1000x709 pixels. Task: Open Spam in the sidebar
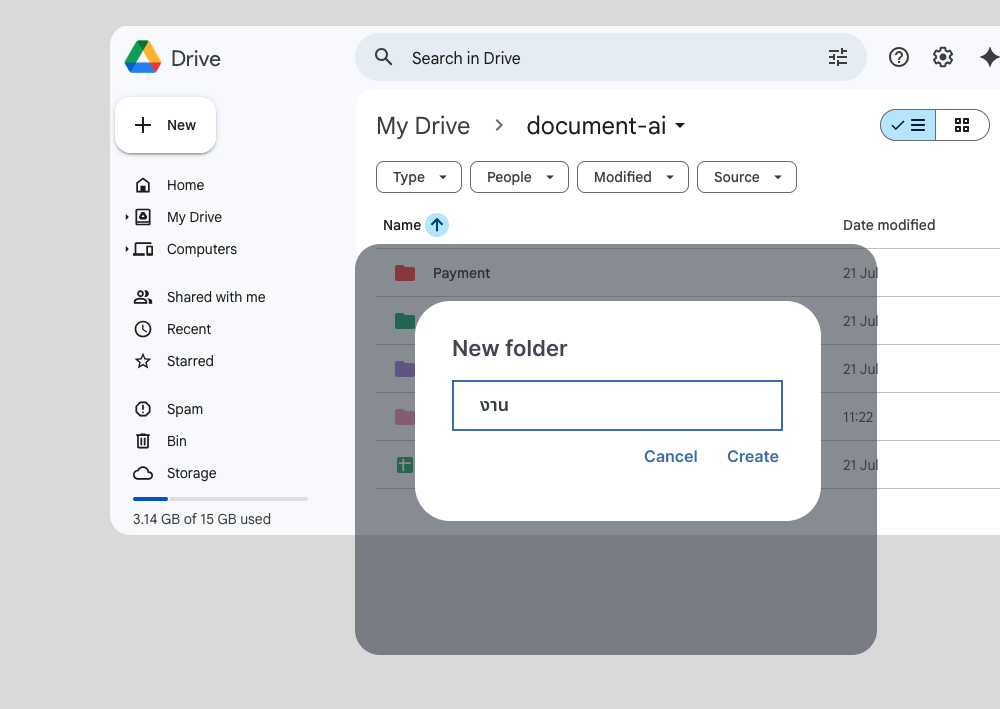pyautogui.click(x=184, y=409)
